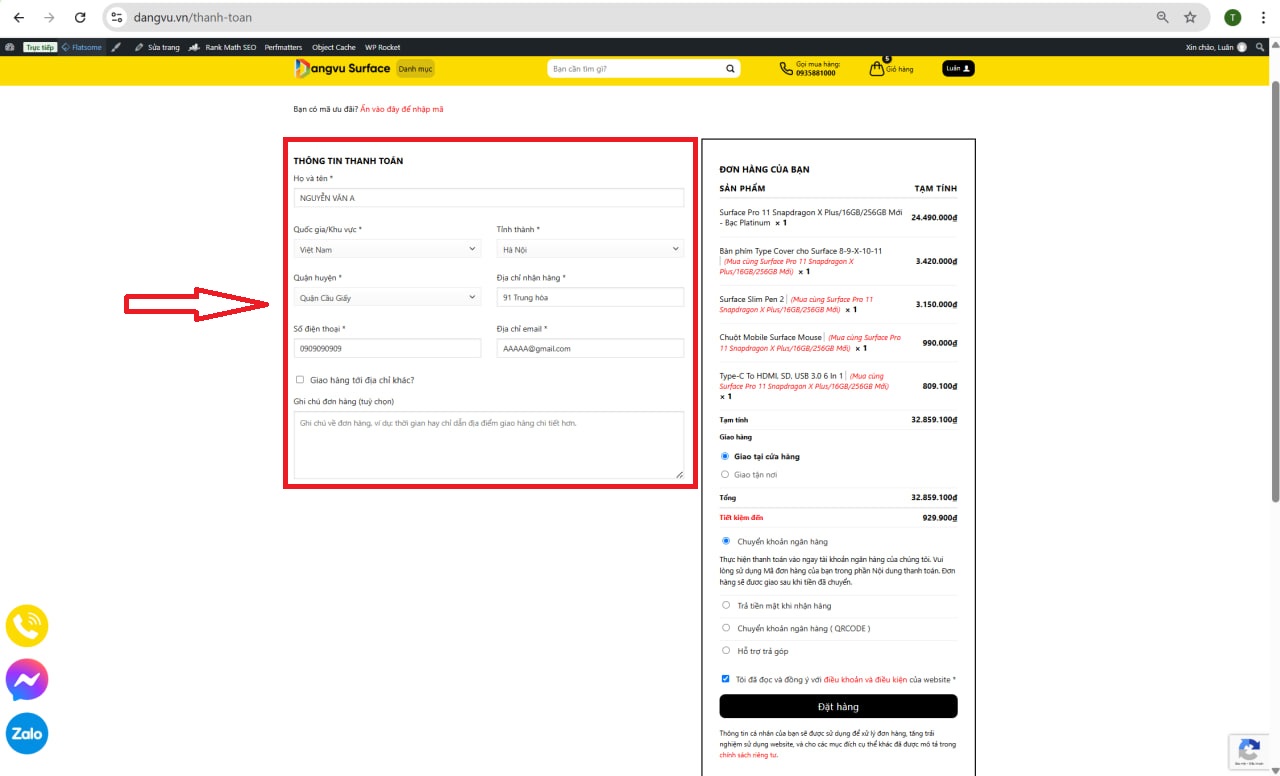The width and height of the screenshot is (1280, 776).
Task: Select 'Chuyển khoản ngân hàng ( QRCODE )' payment
Action: (x=726, y=628)
